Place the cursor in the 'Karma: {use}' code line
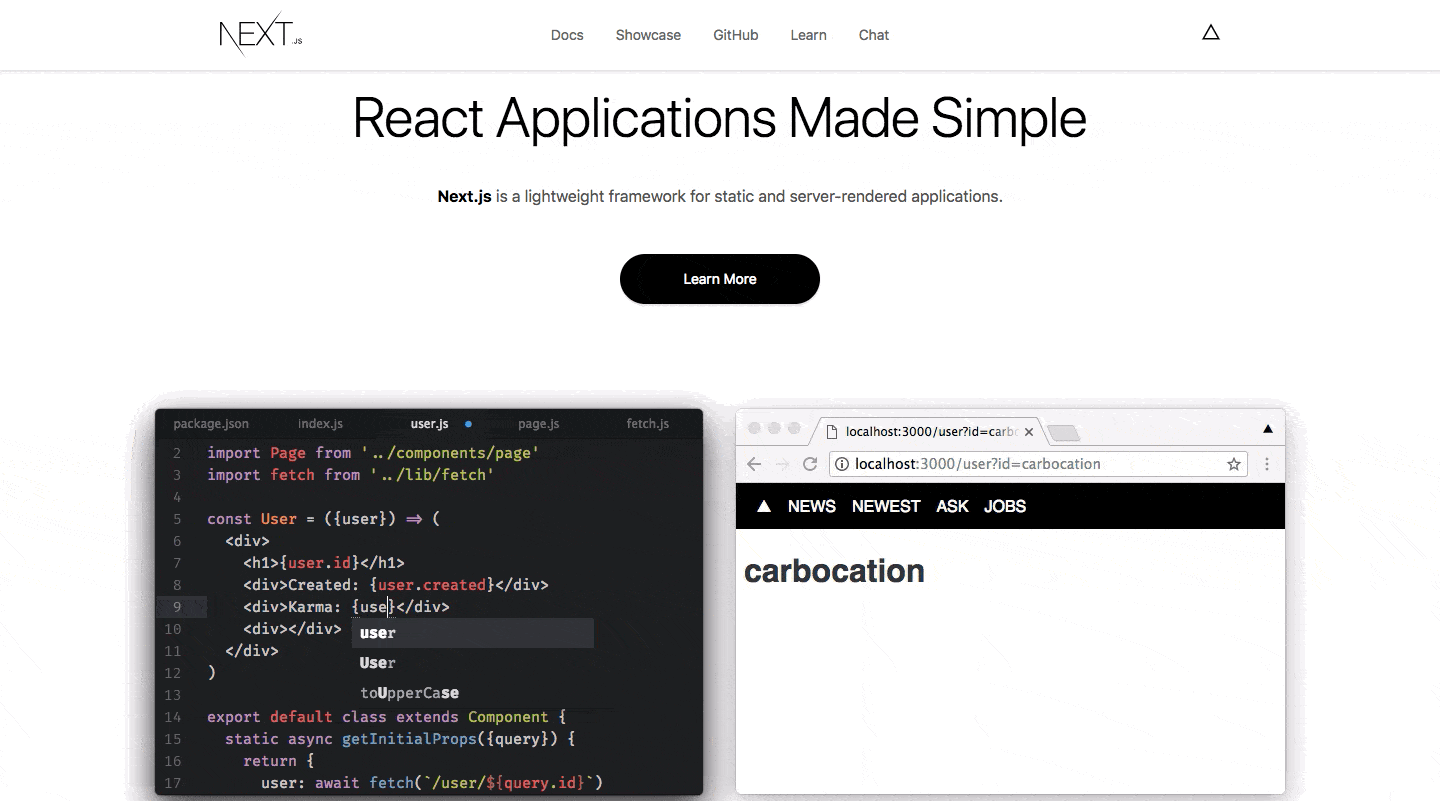Image resolution: width=1440 pixels, height=801 pixels. (347, 607)
